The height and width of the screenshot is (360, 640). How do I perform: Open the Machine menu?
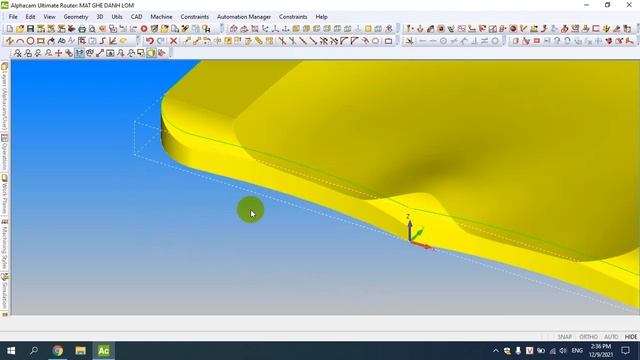(161, 17)
